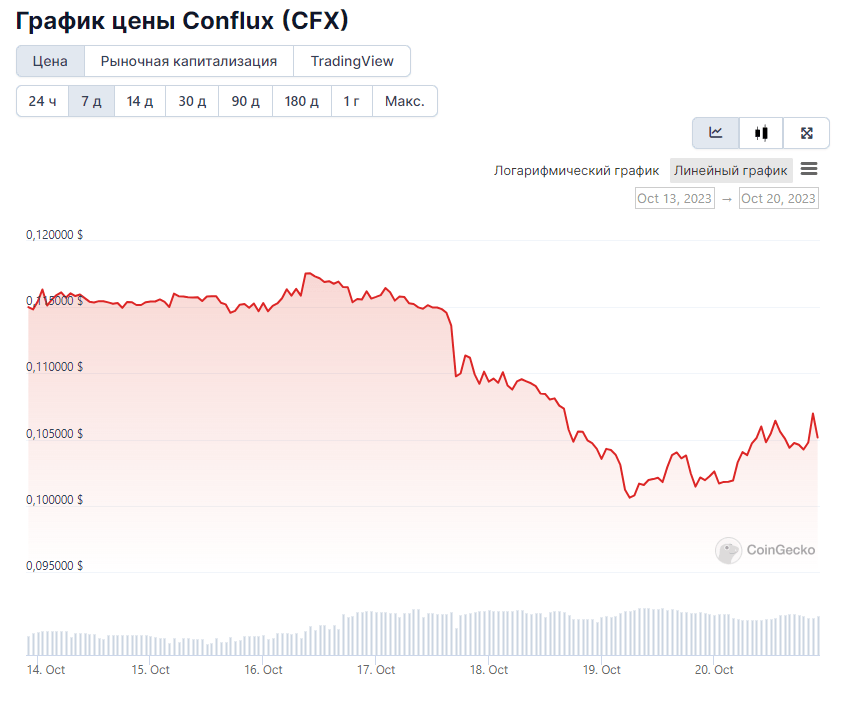Open the fullscreen expand icon
The width and height of the screenshot is (842, 701).
point(807,133)
